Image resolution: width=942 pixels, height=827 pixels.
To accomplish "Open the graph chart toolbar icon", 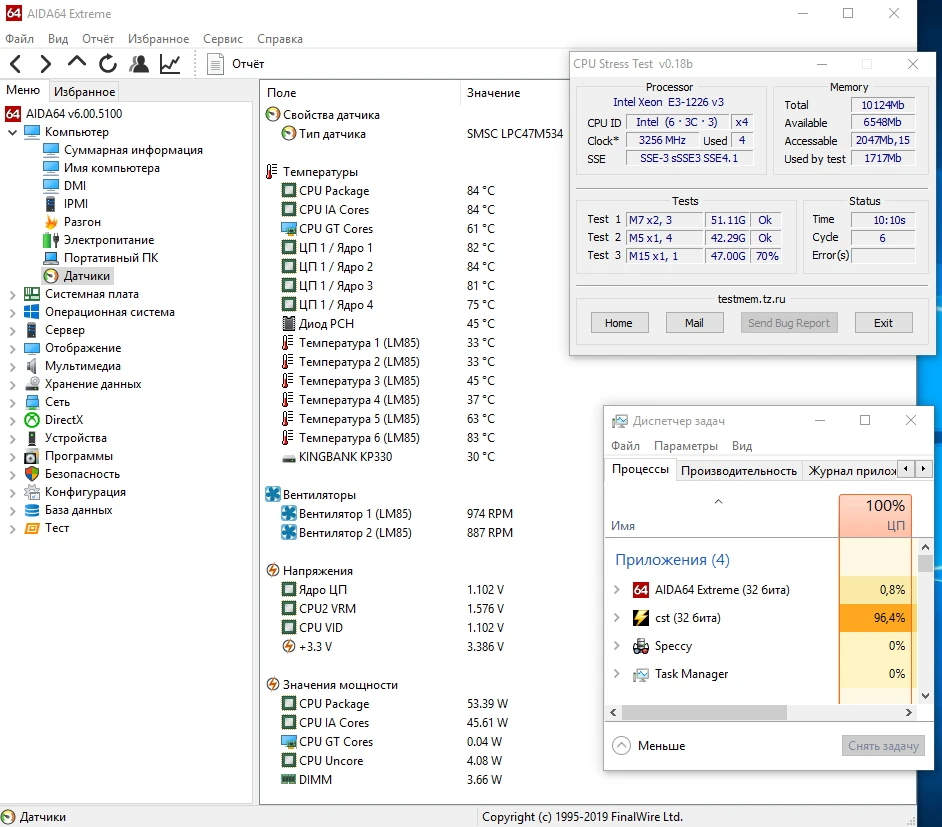I will click(x=170, y=64).
